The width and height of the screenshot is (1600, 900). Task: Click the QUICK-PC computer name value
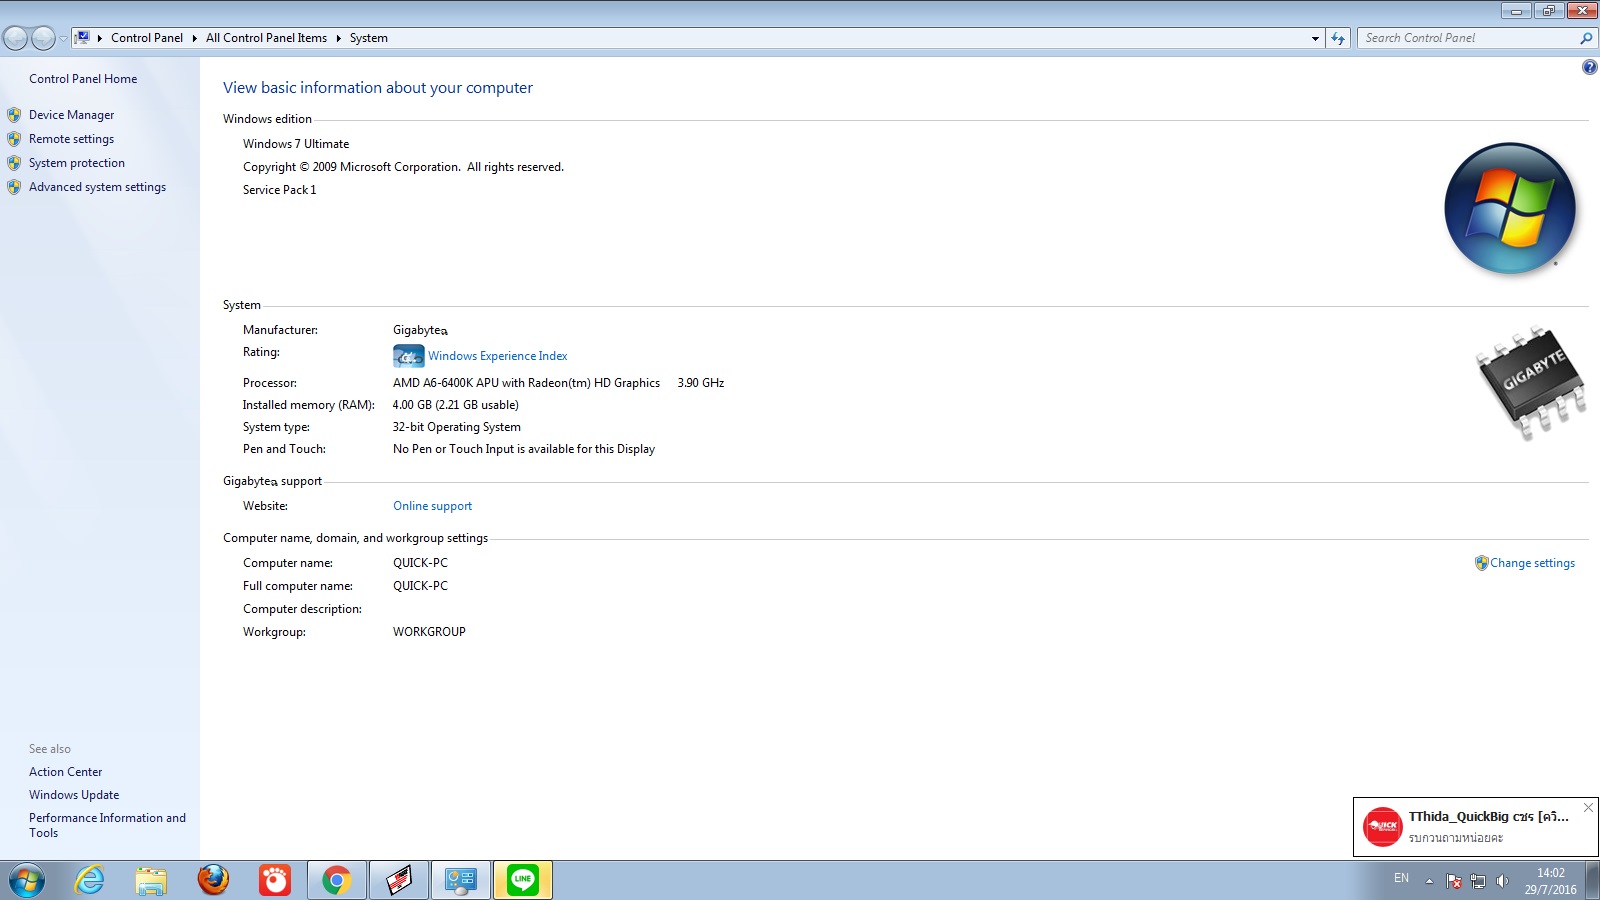coord(420,563)
